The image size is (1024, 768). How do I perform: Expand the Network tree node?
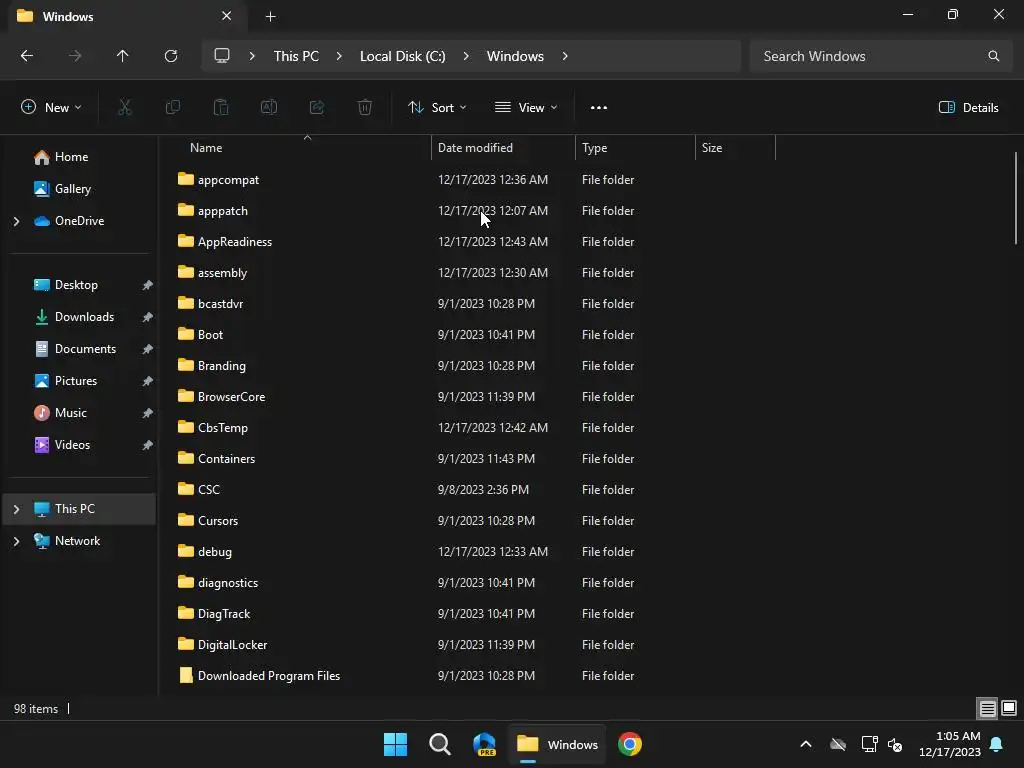point(16,541)
